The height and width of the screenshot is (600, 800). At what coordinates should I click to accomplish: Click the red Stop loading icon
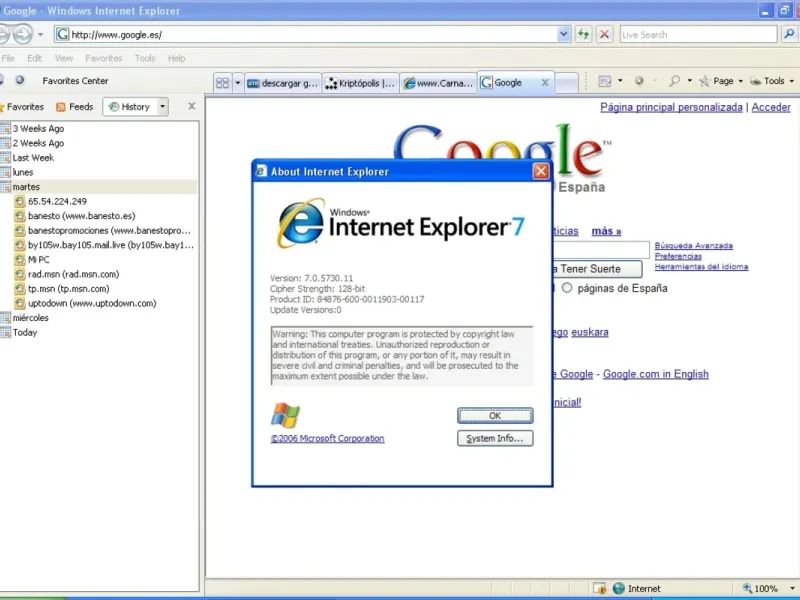(604, 34)
